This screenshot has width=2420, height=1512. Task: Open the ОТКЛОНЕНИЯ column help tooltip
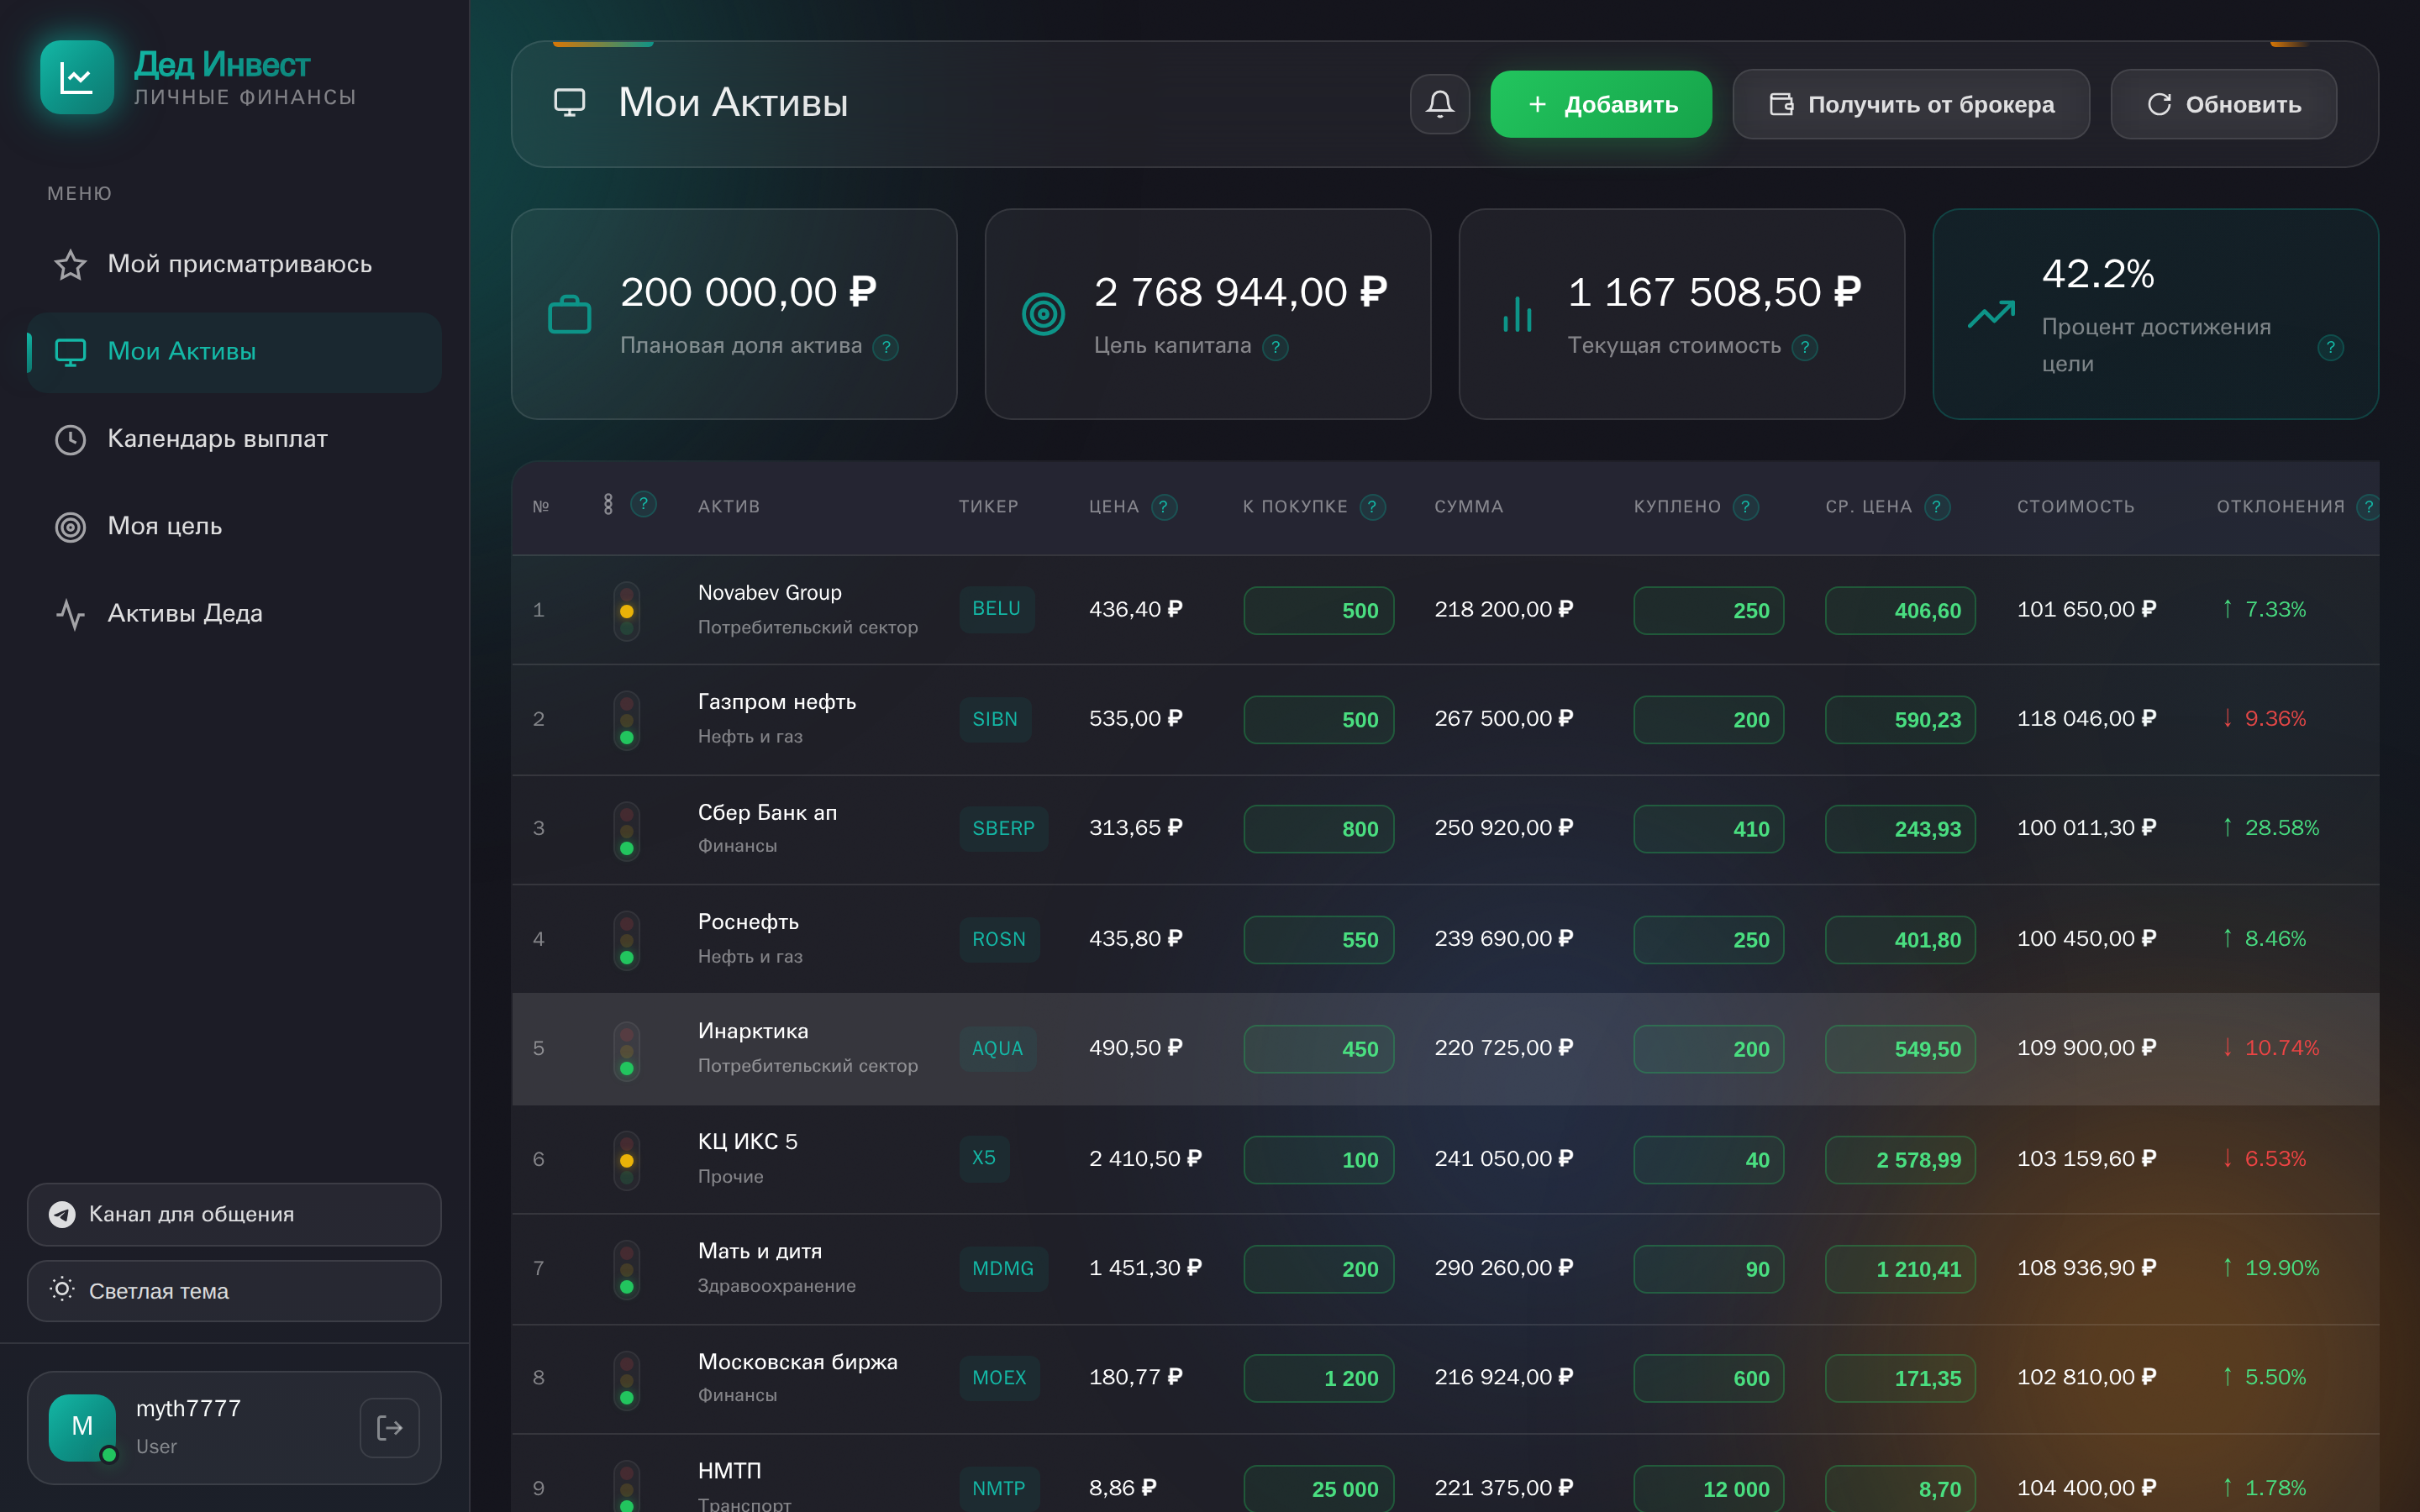point(2368,507)
